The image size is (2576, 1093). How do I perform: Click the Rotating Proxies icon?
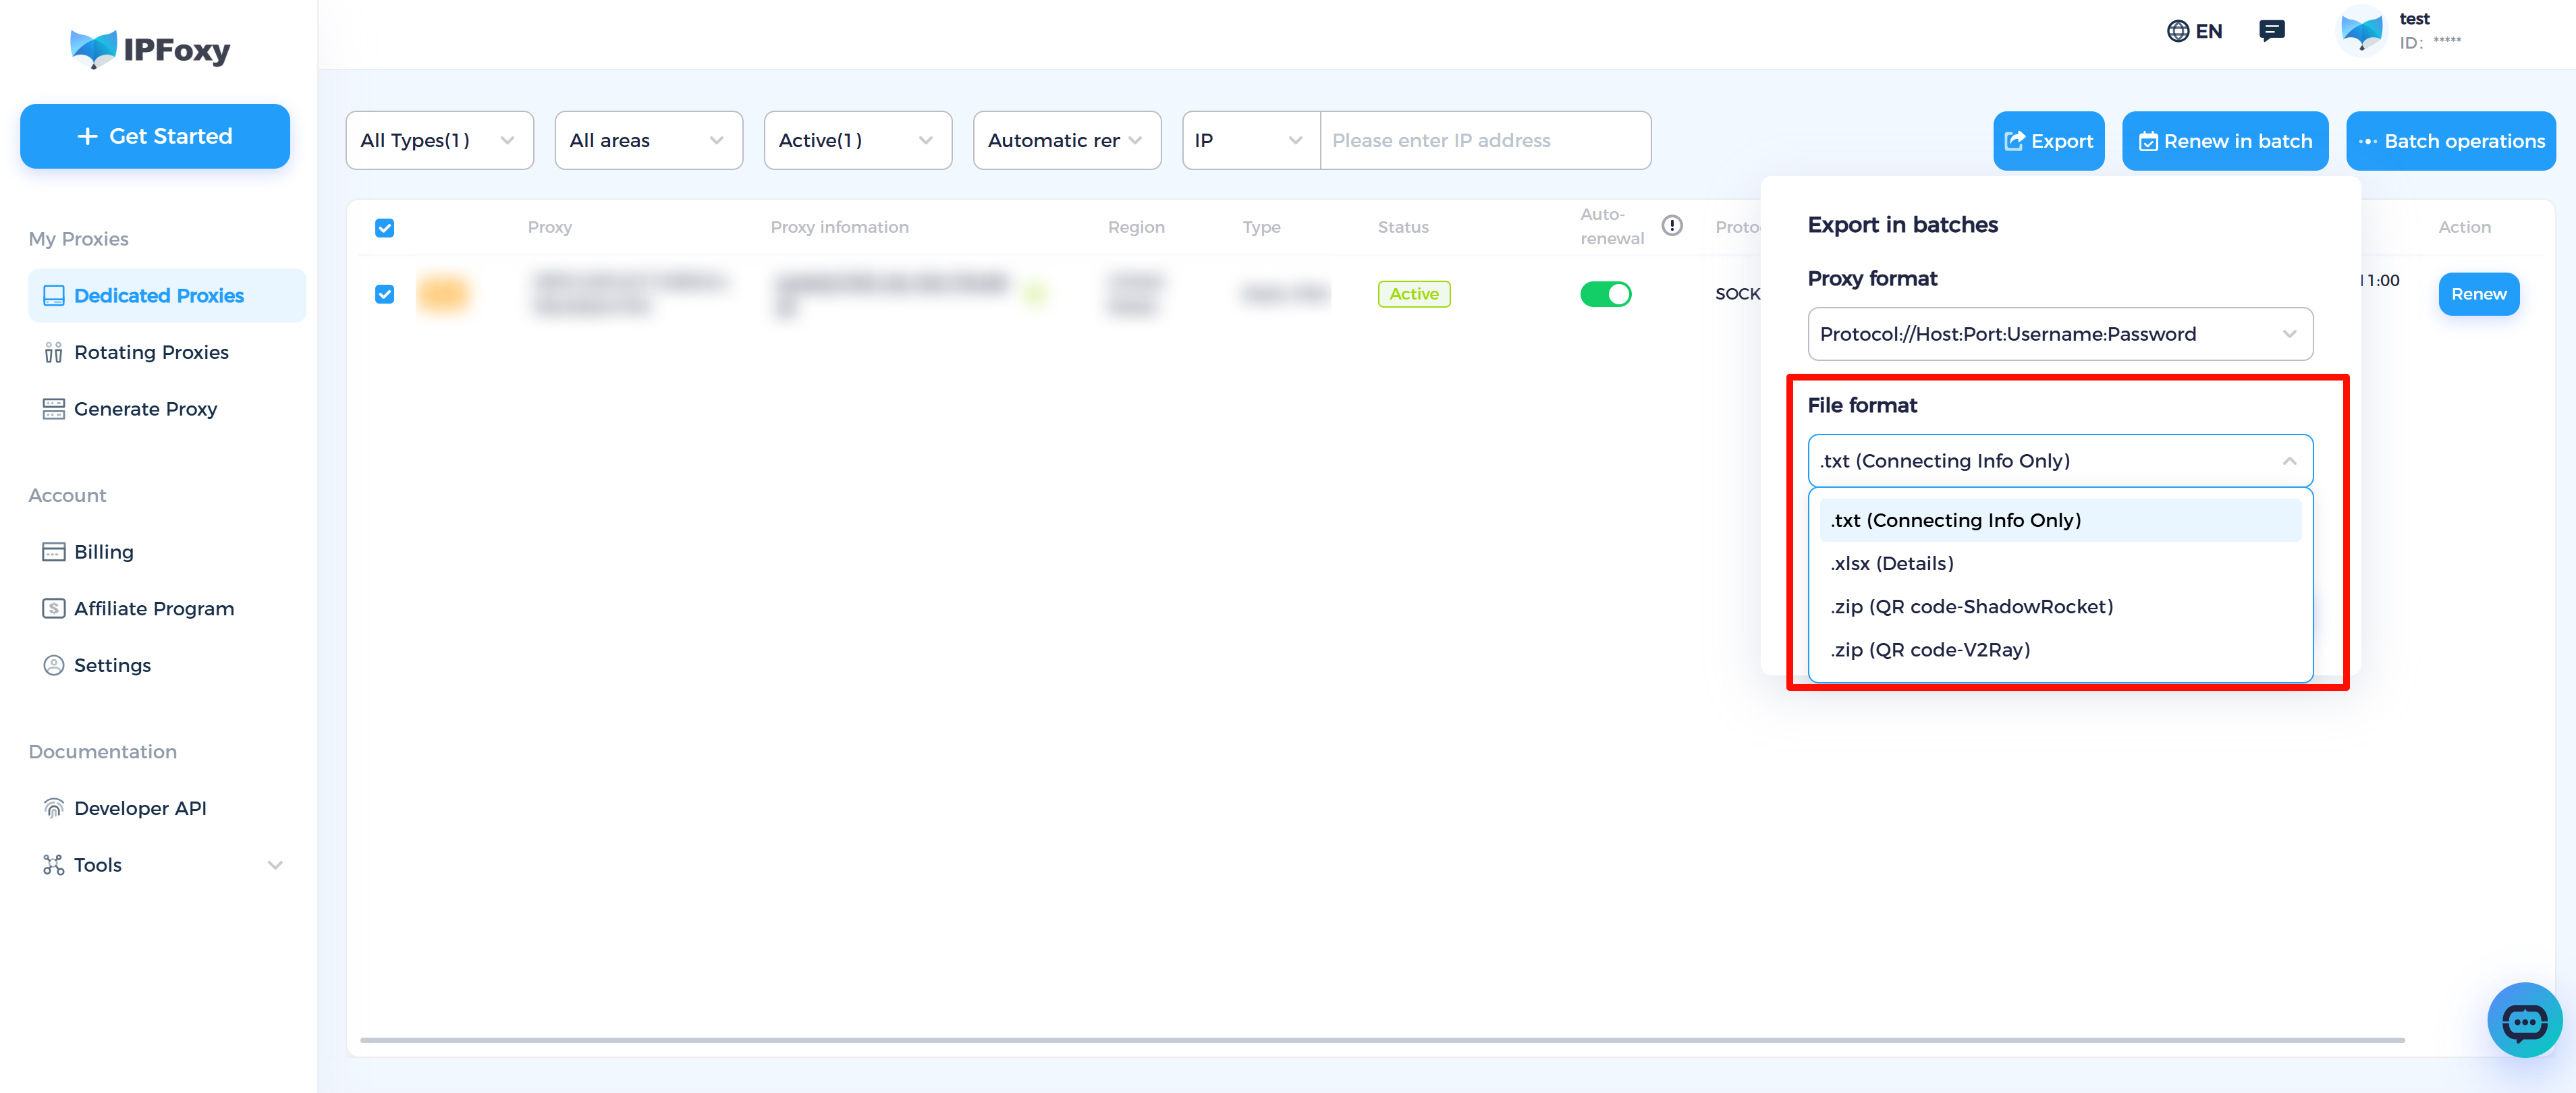click(x=53, y=353)
